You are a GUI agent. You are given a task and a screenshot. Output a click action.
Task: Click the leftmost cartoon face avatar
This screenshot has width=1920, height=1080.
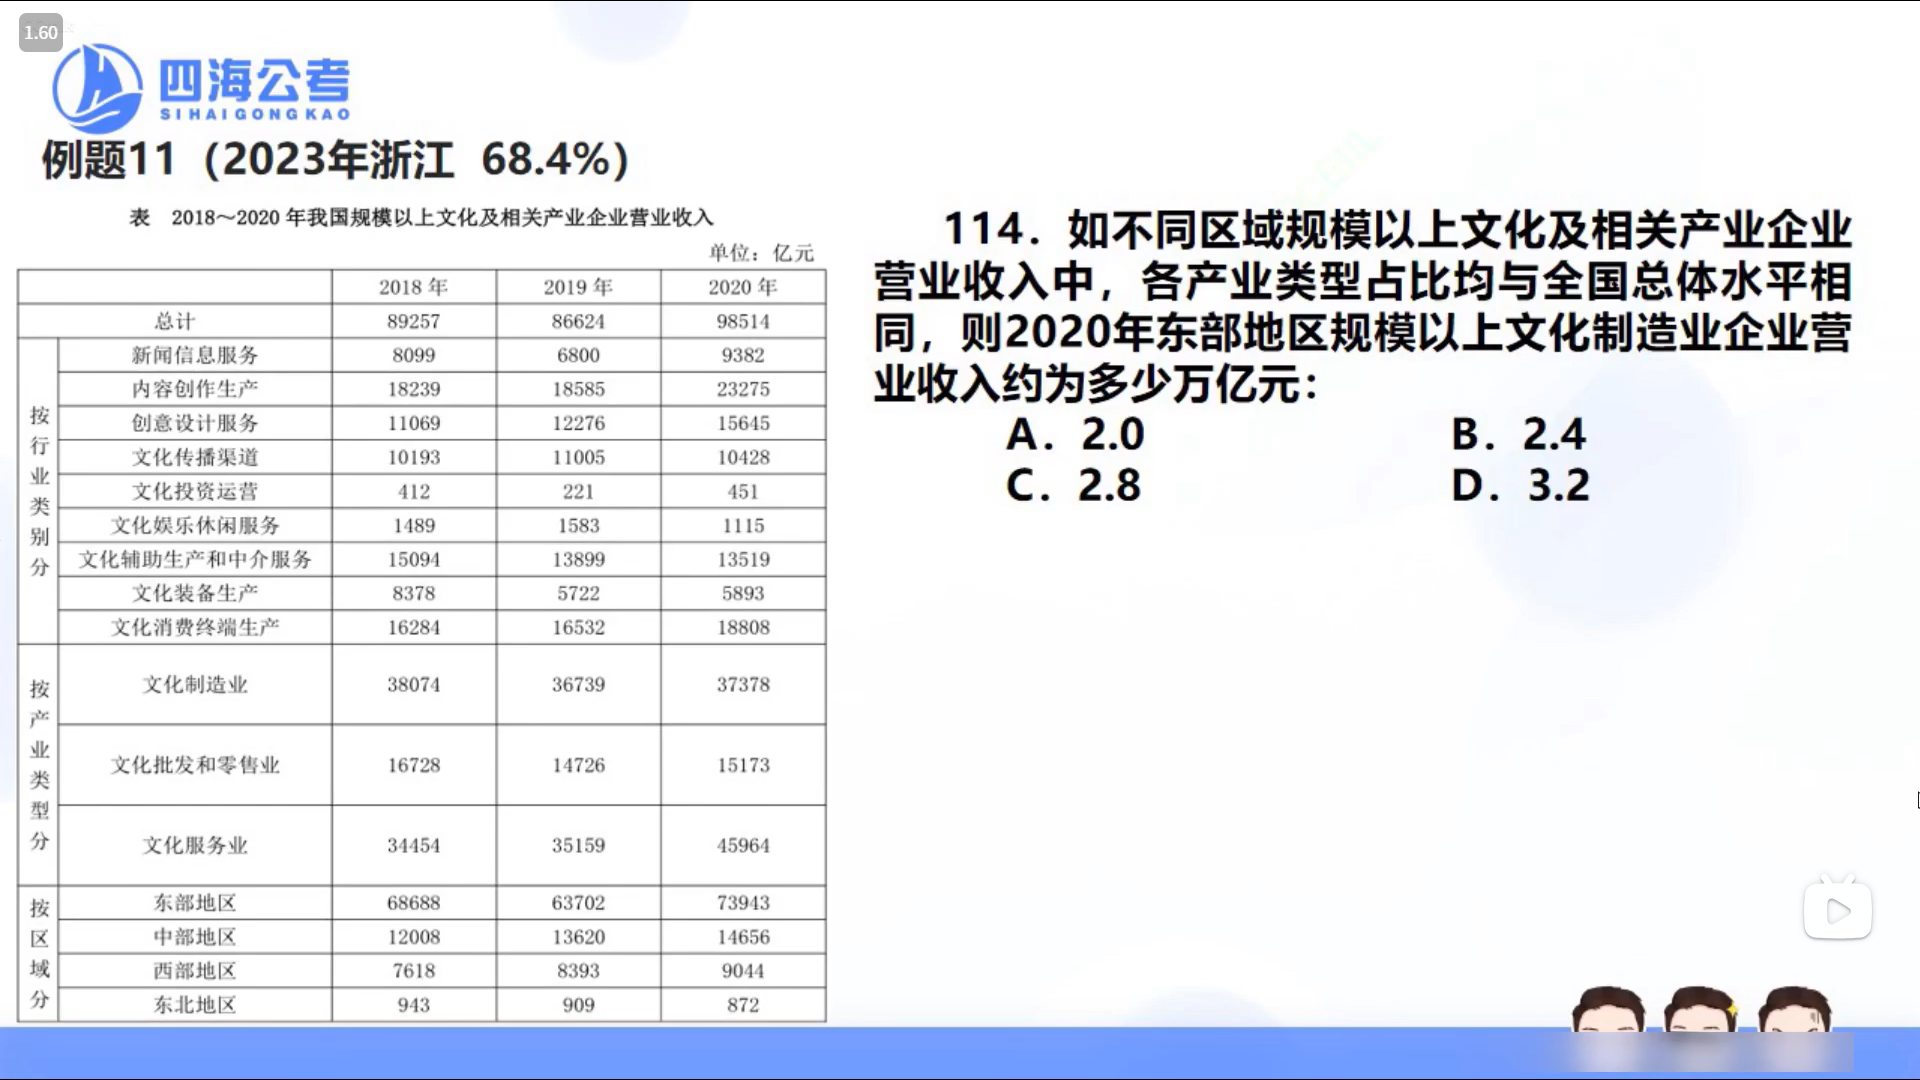pyautogui.click(x=1608, y=1010)
